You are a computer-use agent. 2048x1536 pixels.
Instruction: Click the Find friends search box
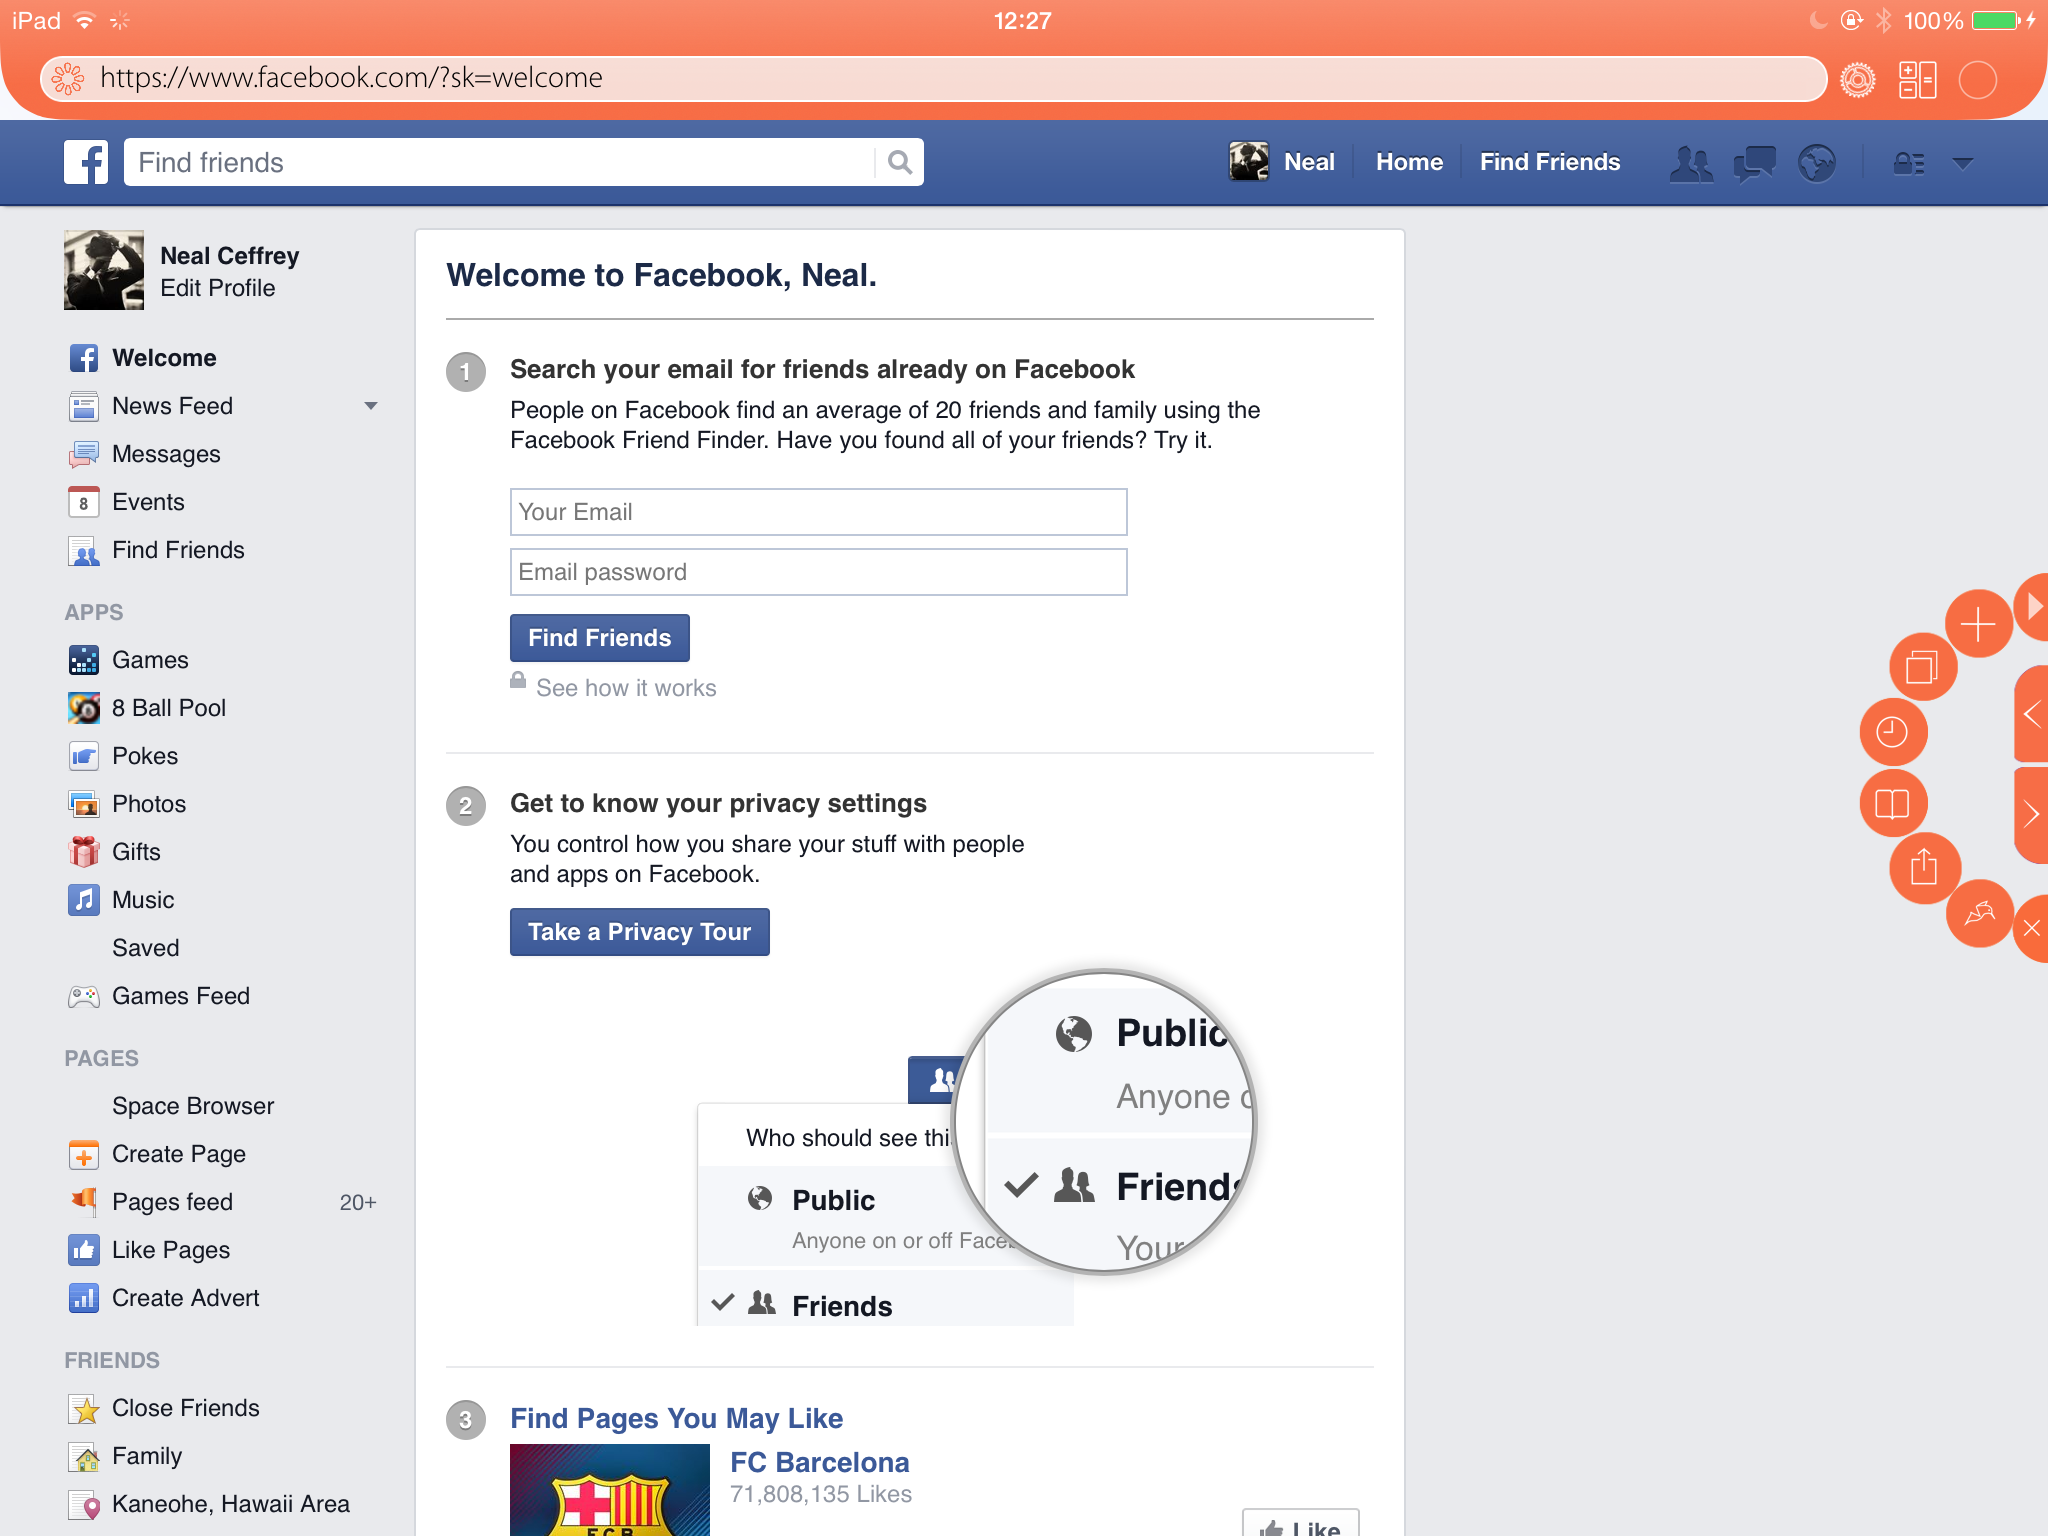point(500,162)
